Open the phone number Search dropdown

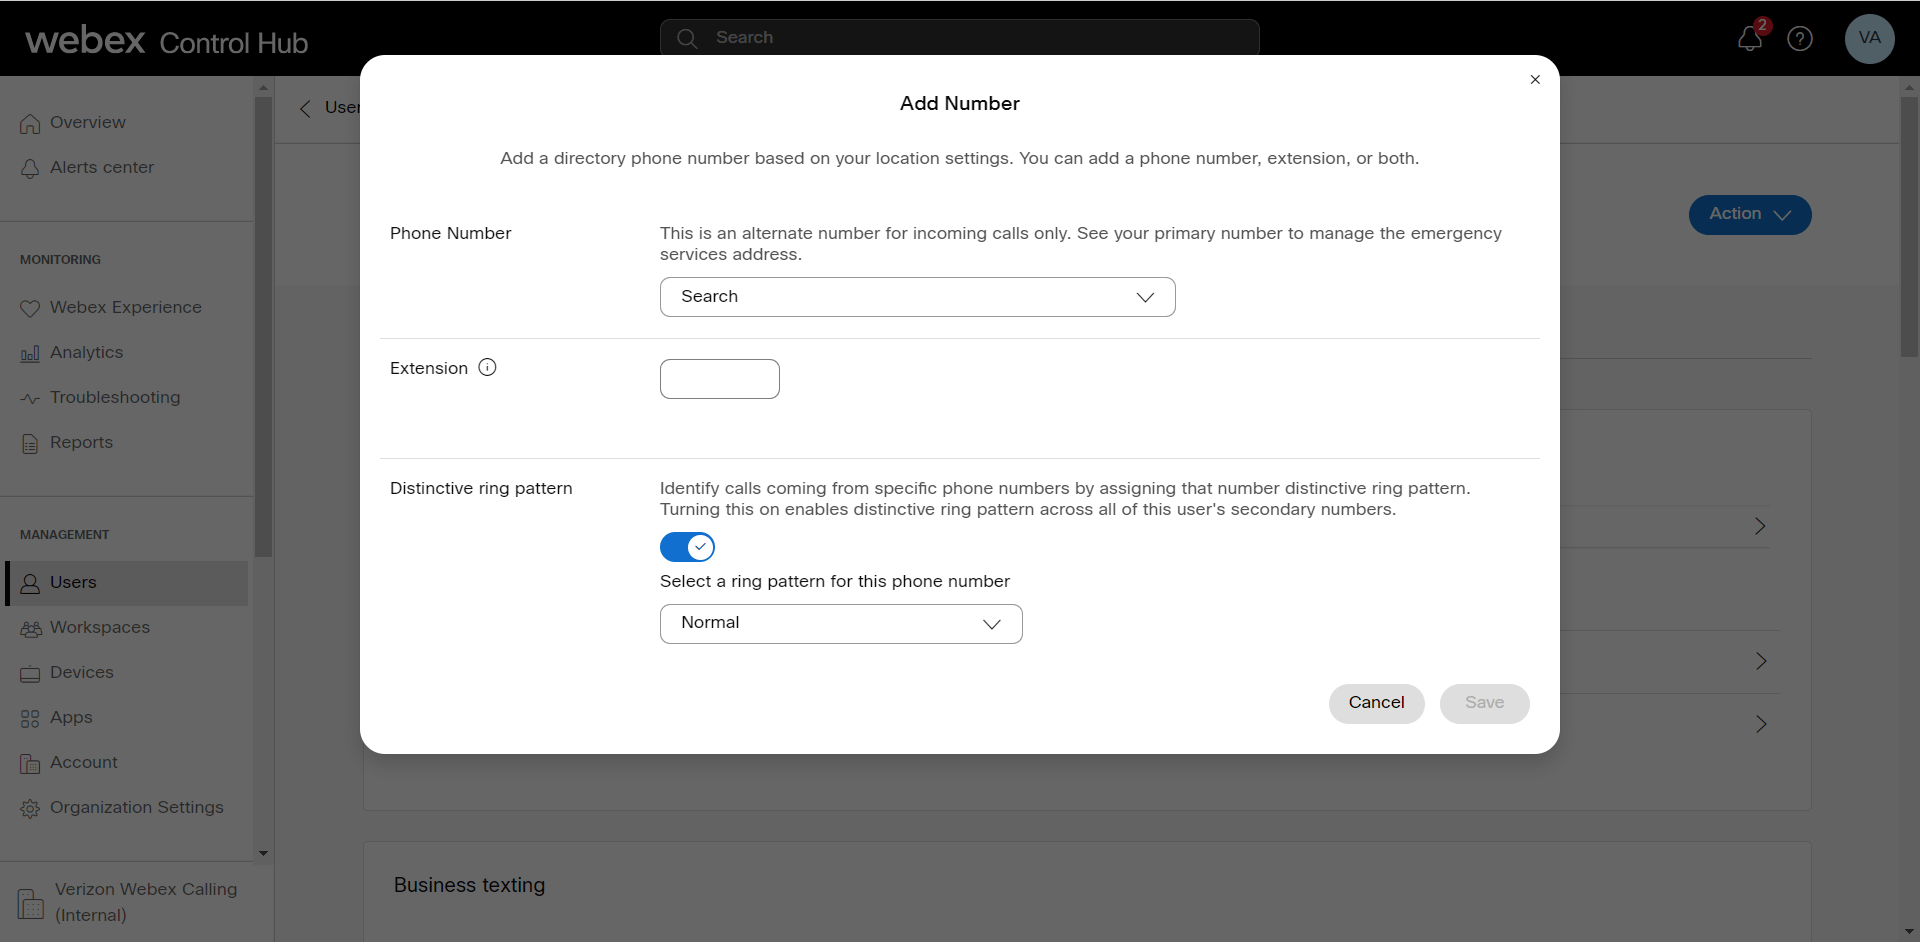point(917,297)
